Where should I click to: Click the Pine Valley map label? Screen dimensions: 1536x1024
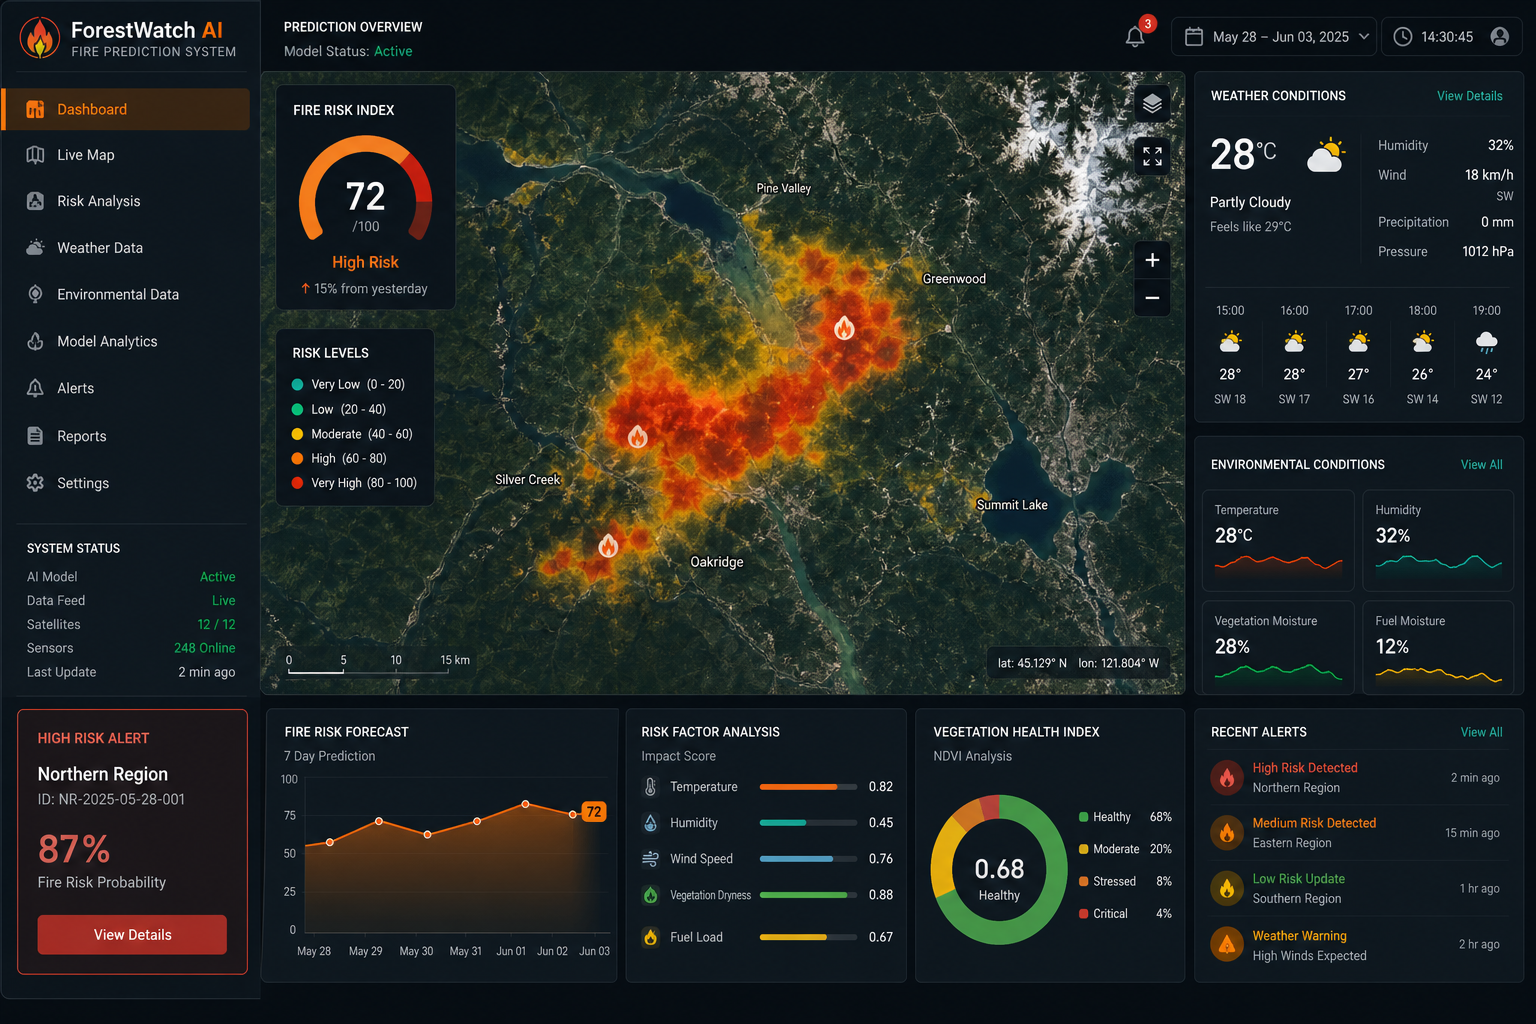pyautogui.click(x=784, y=188)
